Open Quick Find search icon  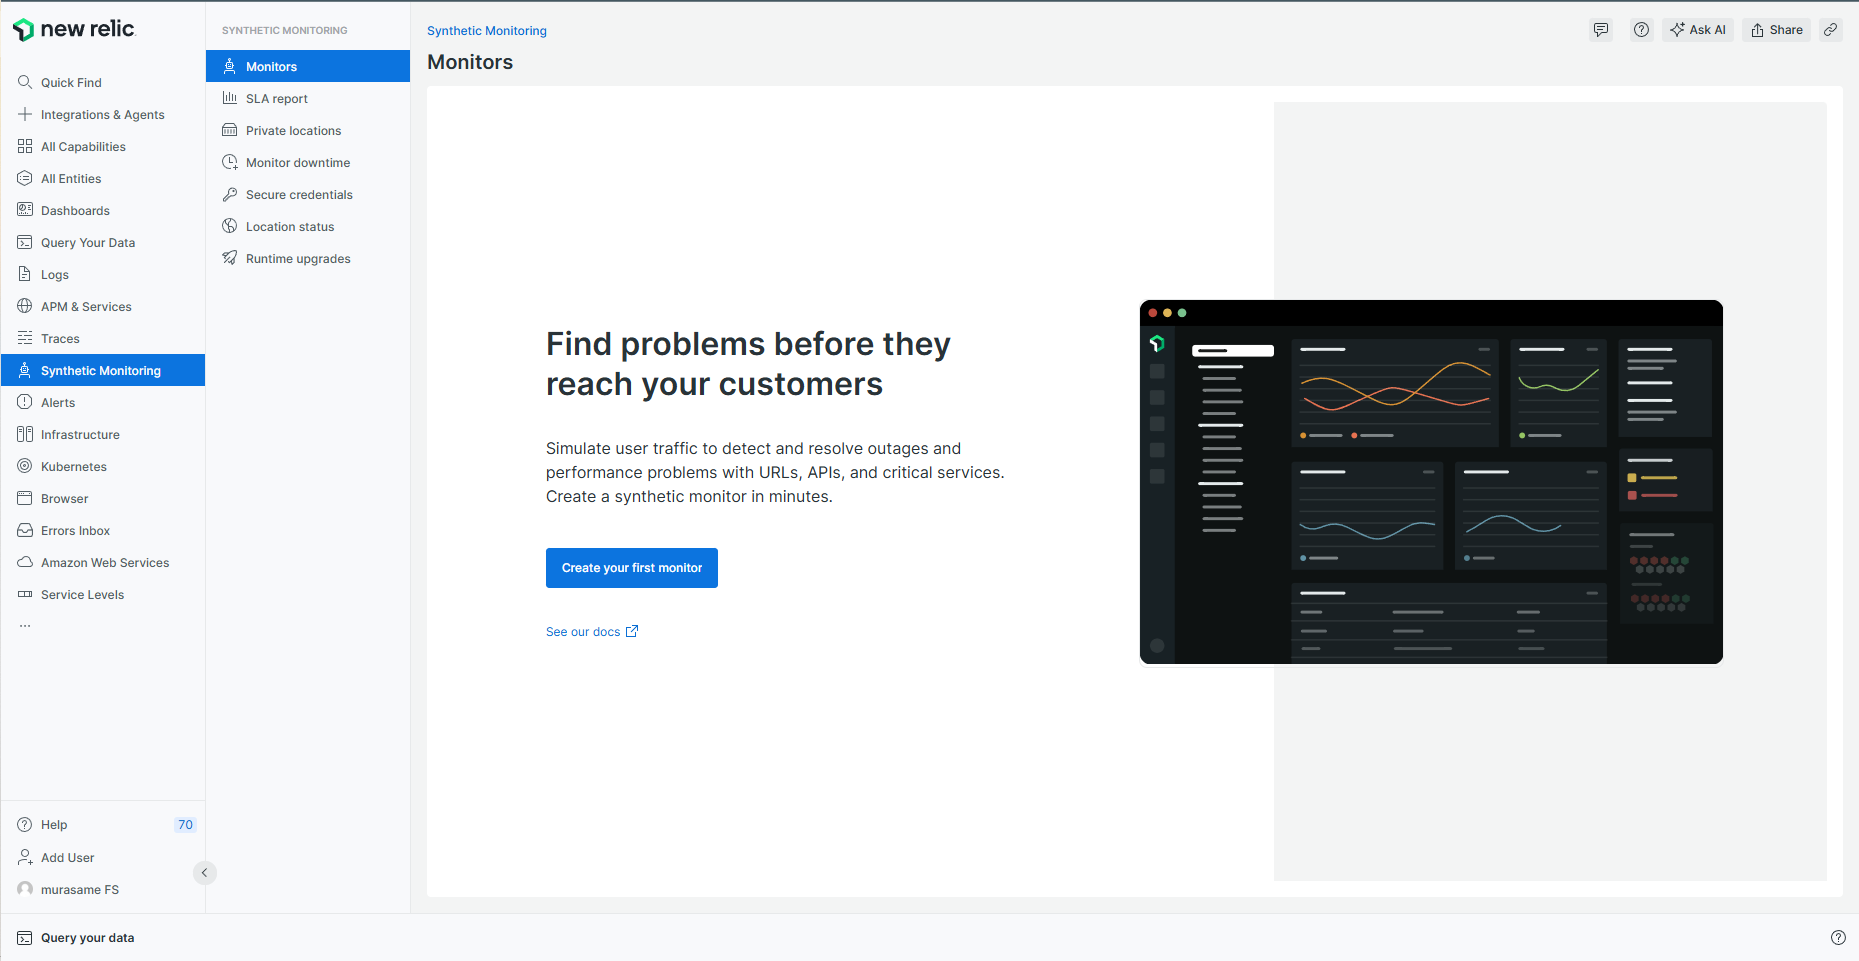(25, 82)
